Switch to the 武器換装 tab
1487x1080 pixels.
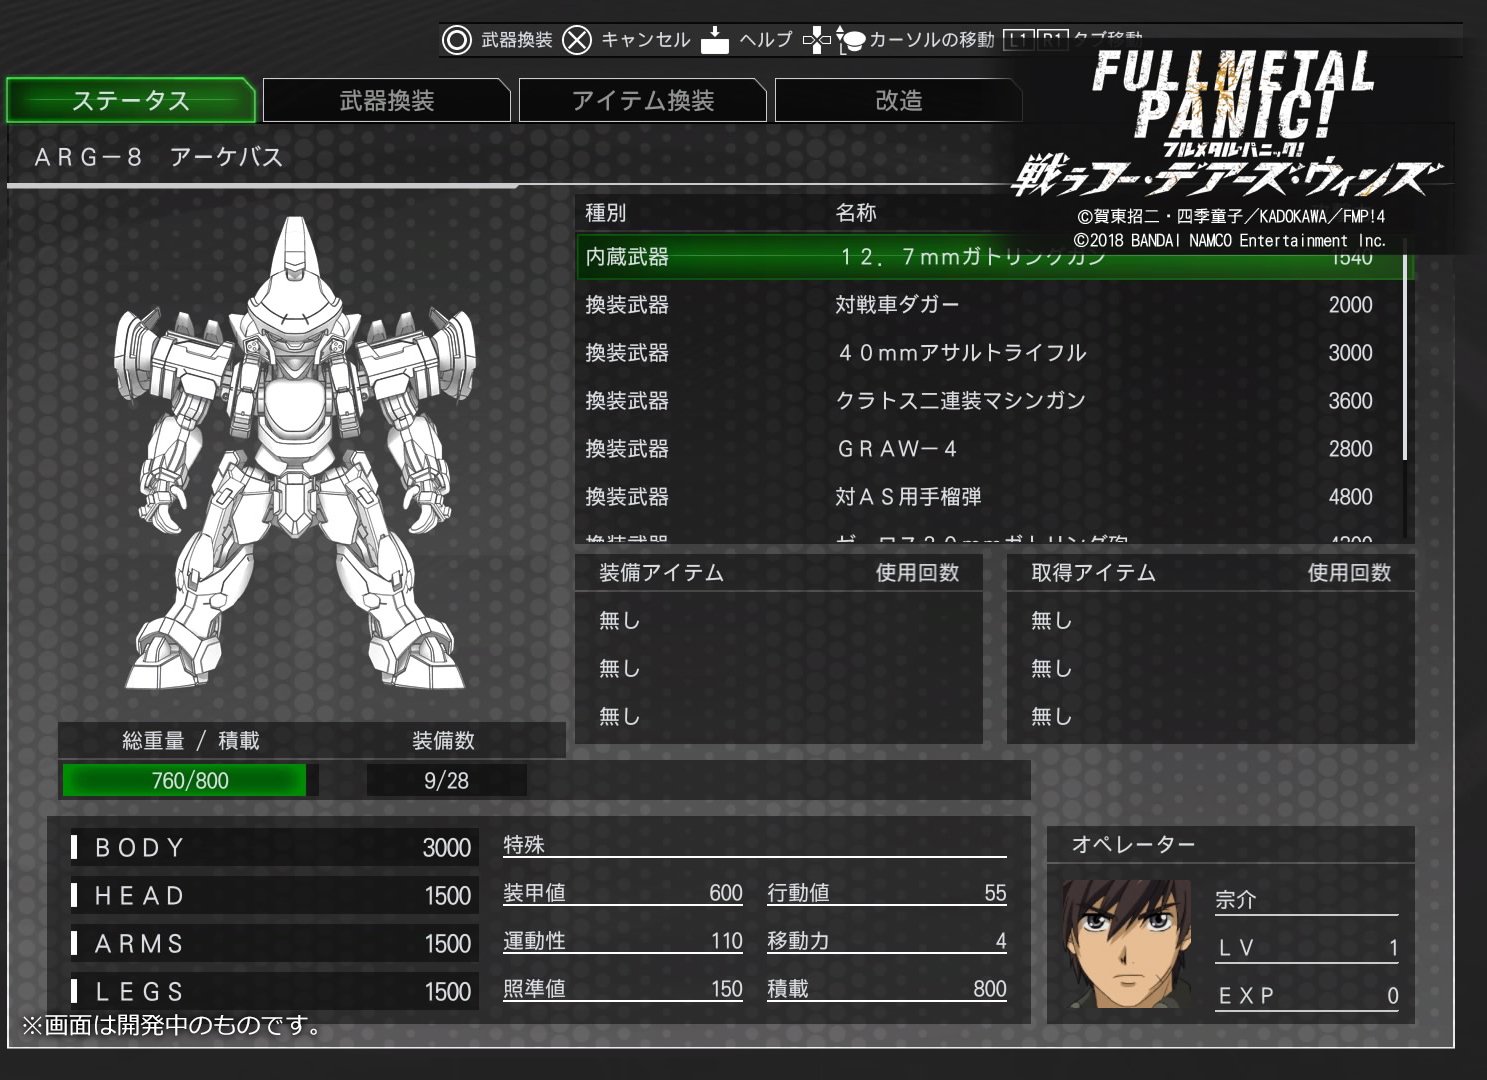386,101
